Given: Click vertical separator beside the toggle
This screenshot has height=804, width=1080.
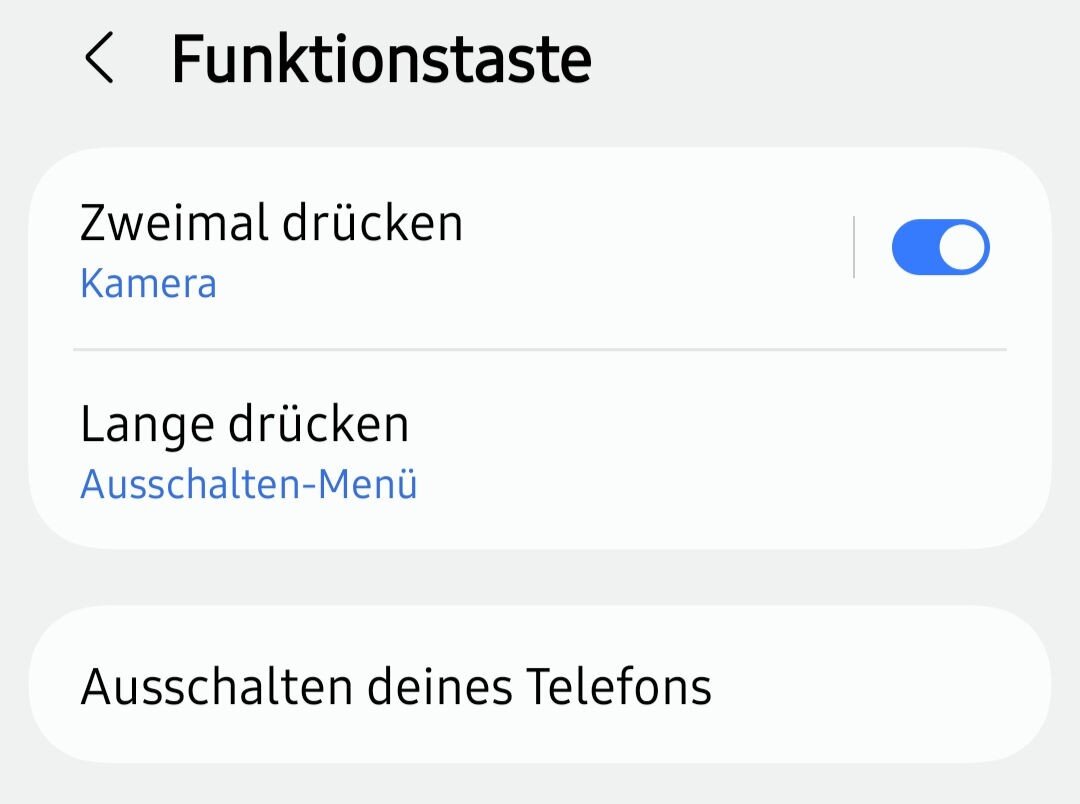Looking at the screenshot, I should pos(854,247).
